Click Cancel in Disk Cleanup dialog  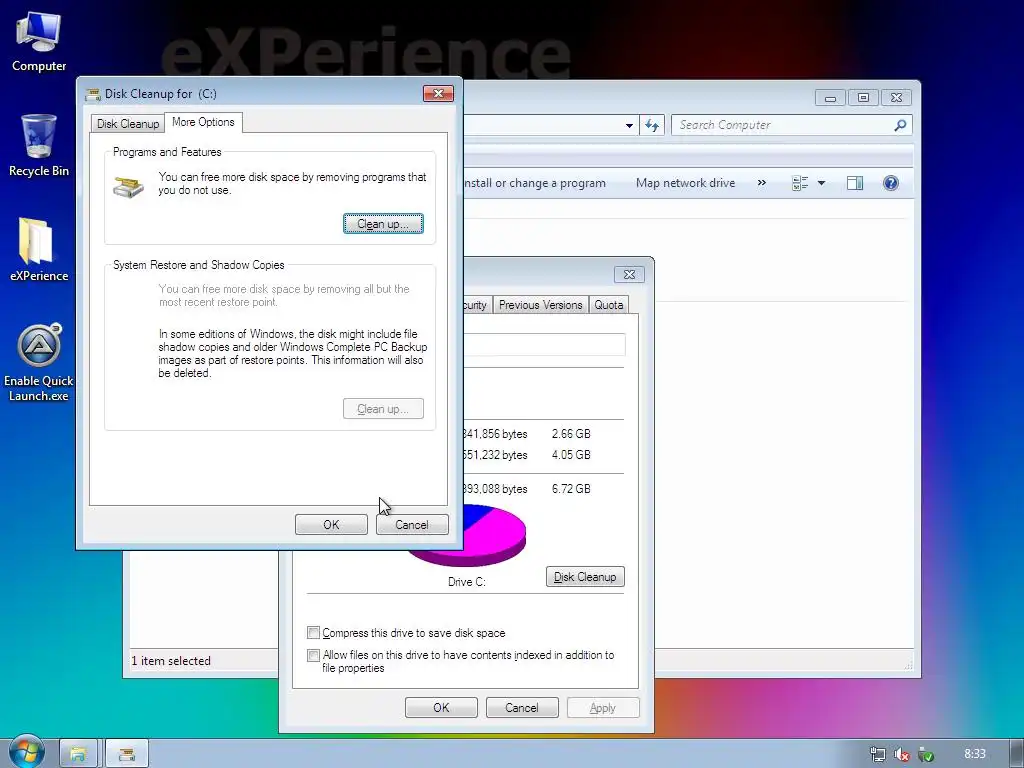tap(412, 524)
